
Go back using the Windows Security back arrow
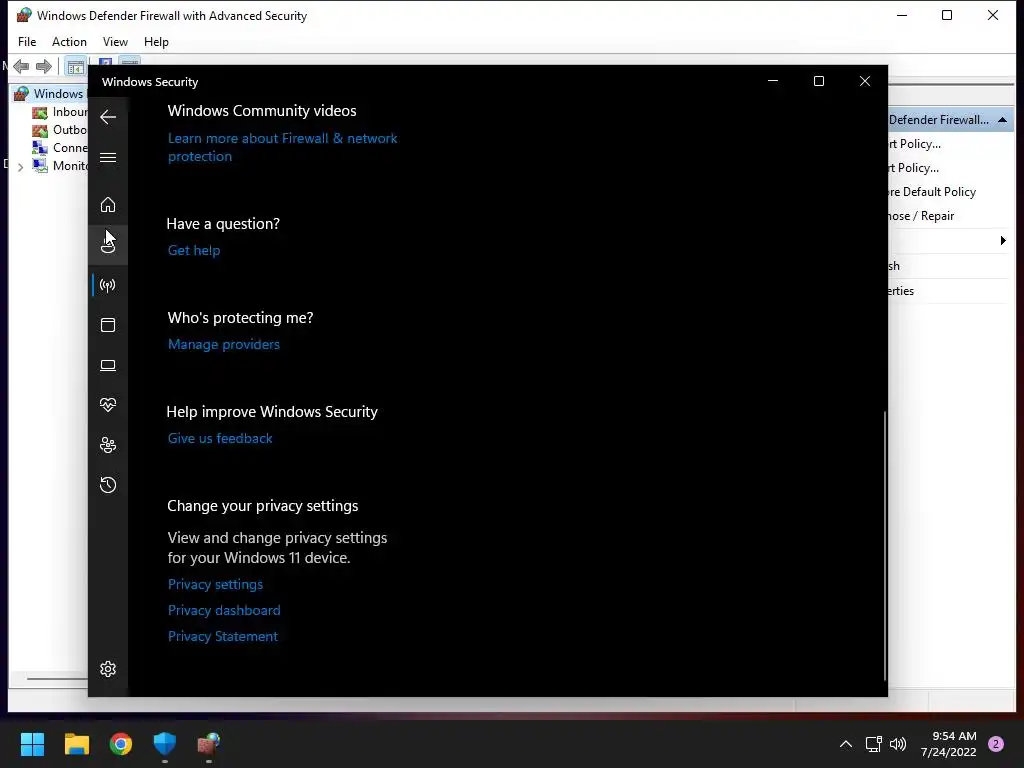[108, 118]
